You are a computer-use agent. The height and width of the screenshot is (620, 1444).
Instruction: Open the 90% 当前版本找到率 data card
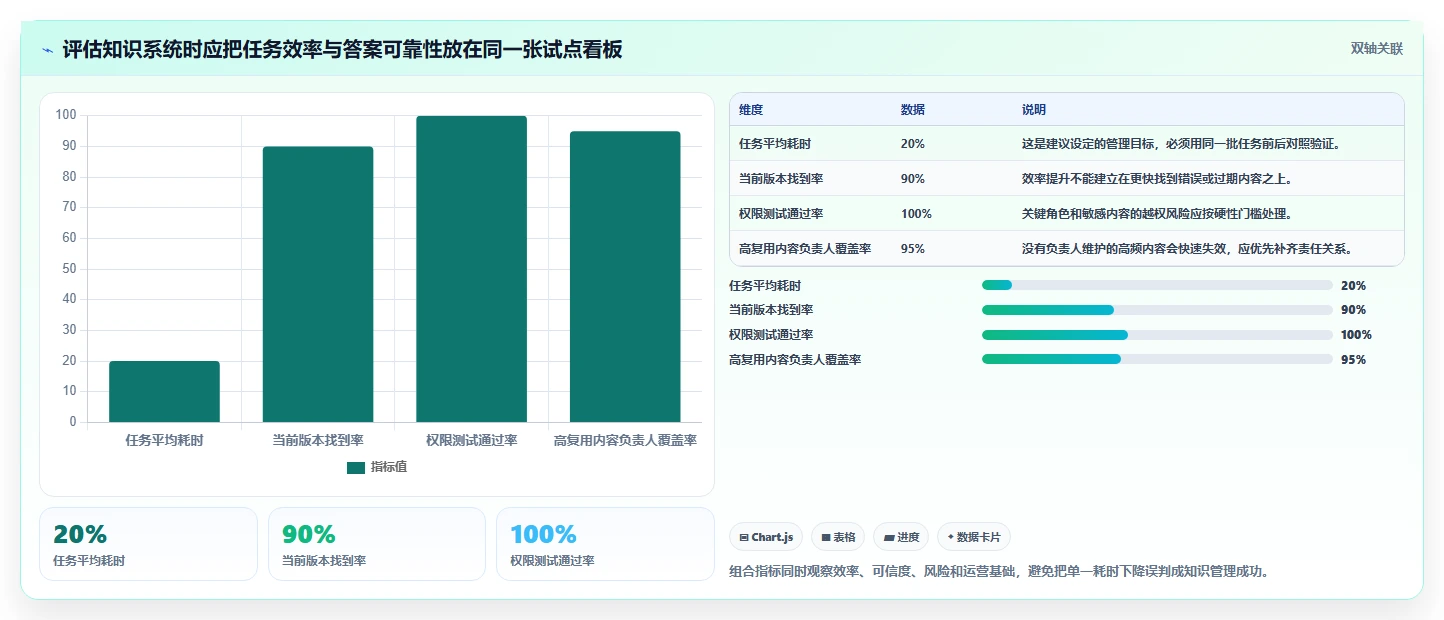[x=377, y=544]
